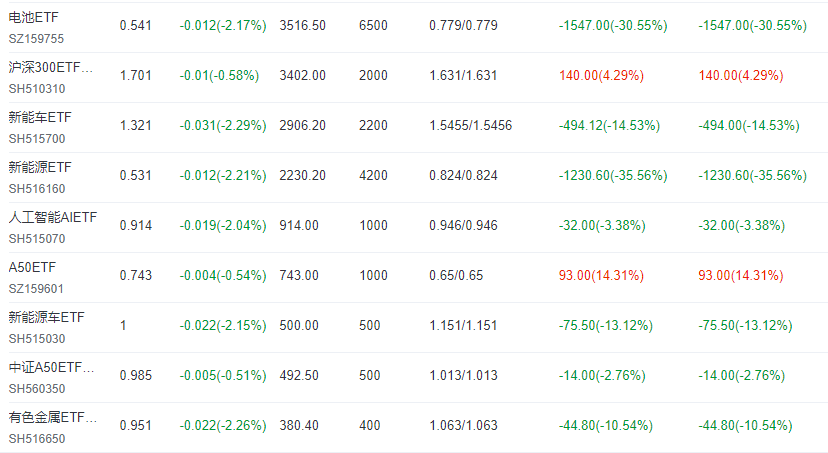Click price 0.951
The image size is (828, 453).
(136, 426)
